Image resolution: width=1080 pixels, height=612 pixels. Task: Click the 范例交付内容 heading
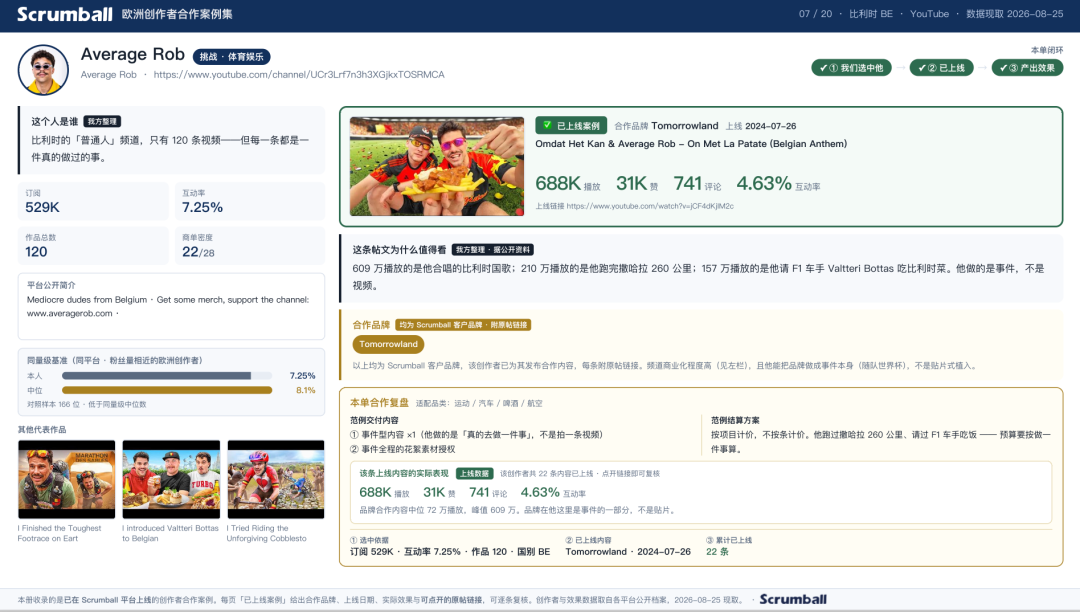click(374, 420)
